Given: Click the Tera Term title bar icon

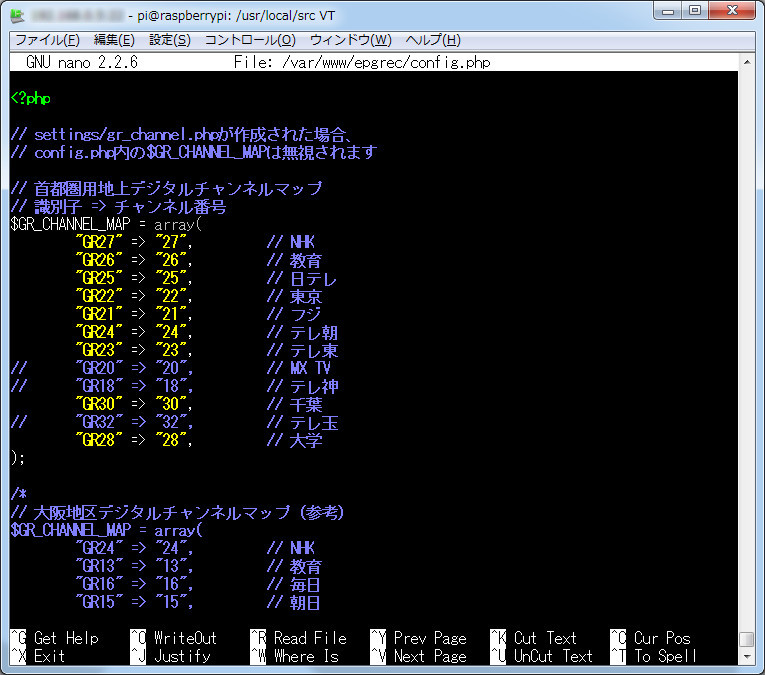Looking at the screenshot, I should point(18,16).
